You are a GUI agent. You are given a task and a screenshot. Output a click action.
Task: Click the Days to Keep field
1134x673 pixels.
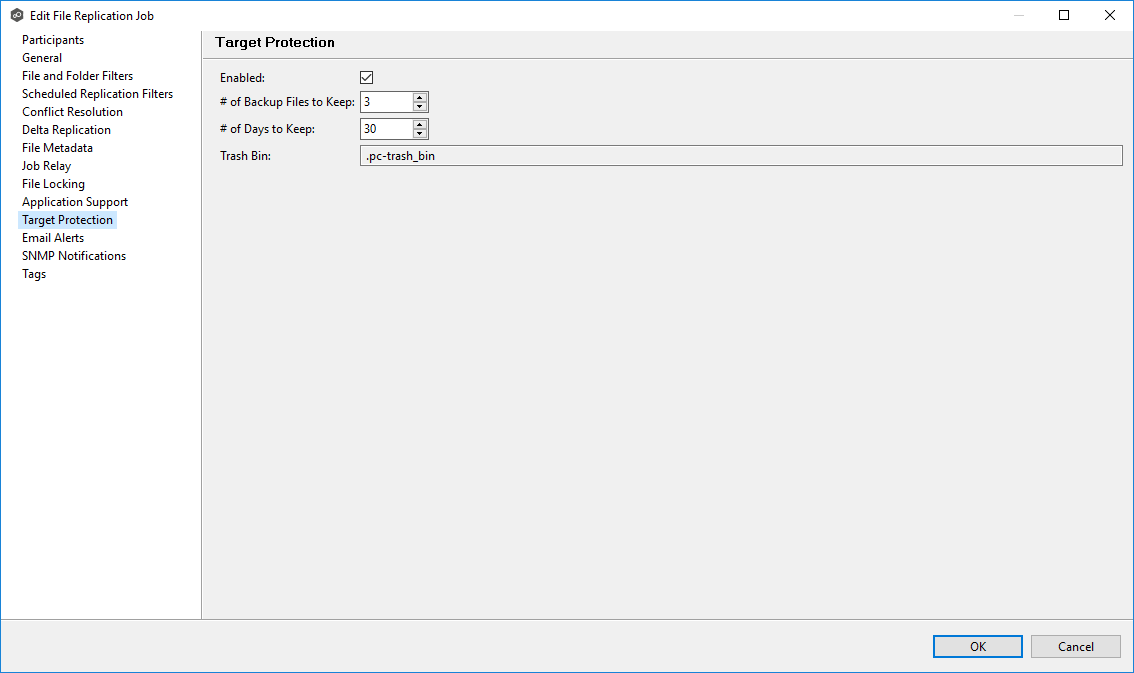(x=386, y=129)
